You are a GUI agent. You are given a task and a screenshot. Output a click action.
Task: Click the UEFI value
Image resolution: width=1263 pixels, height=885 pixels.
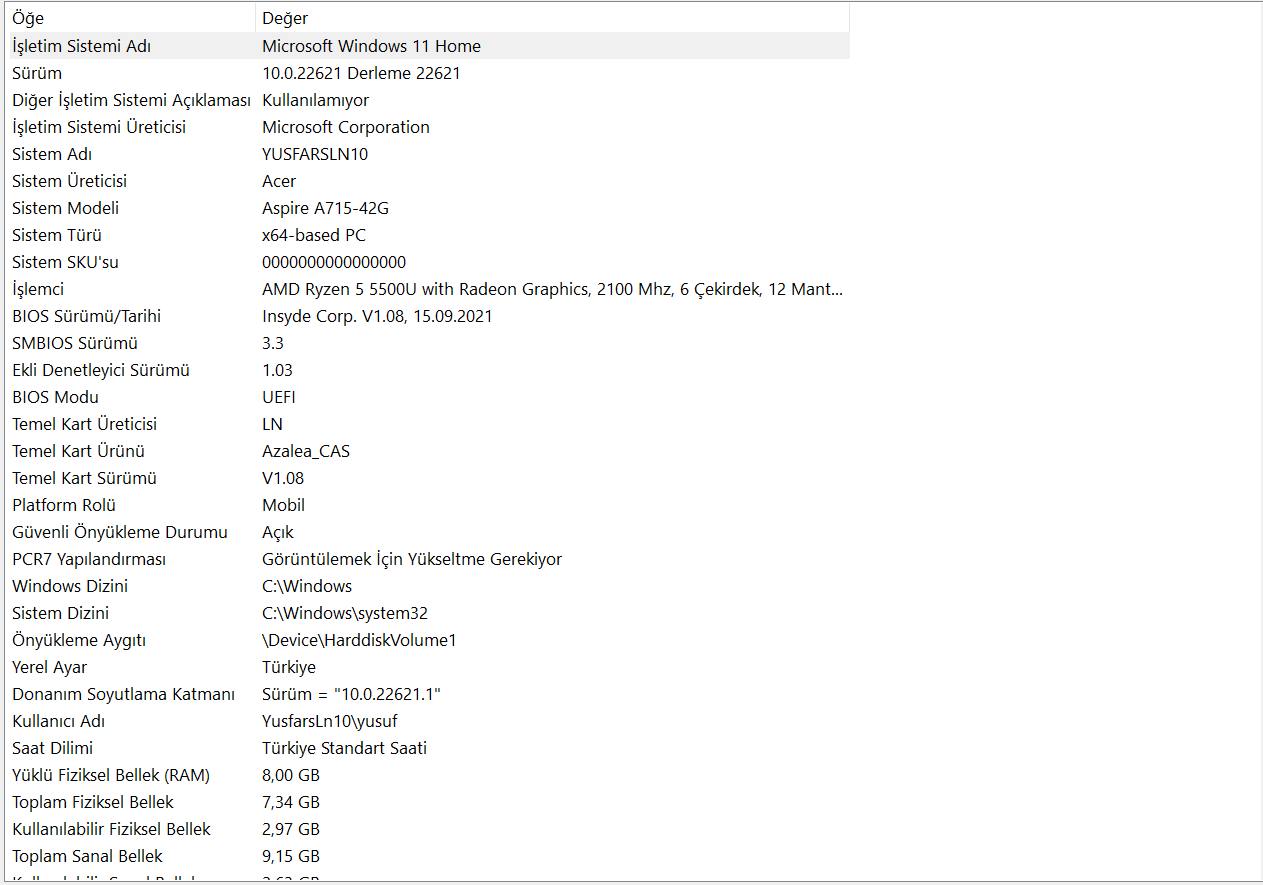coord(279,397)
